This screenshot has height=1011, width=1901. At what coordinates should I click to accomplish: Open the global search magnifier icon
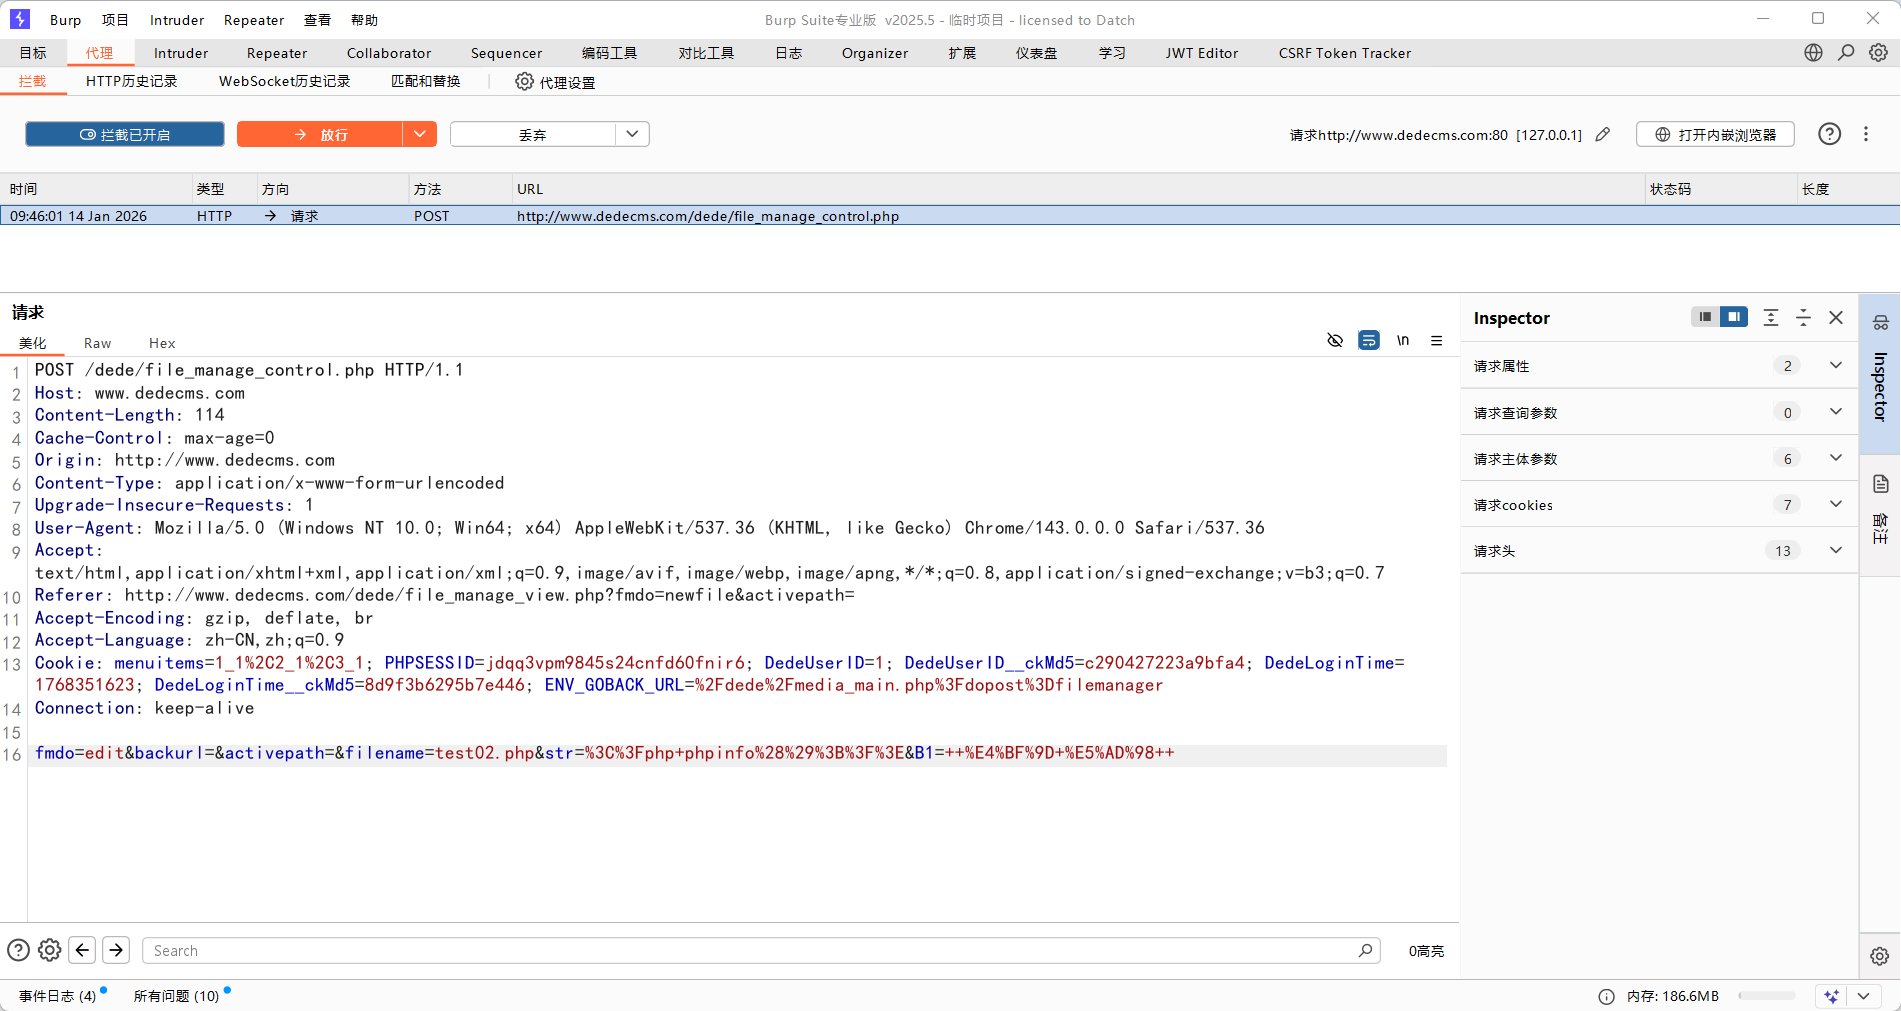[x=1846, y=53]
